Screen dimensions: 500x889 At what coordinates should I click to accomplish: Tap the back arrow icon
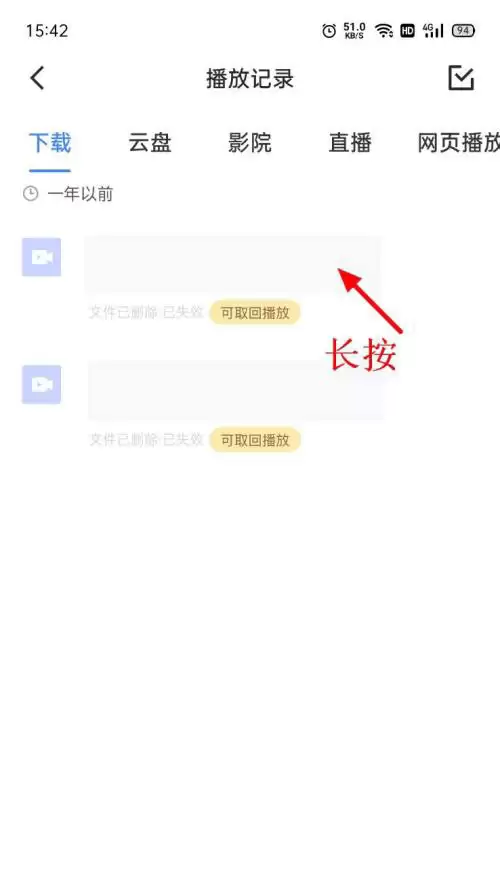[x=37, y=78]
